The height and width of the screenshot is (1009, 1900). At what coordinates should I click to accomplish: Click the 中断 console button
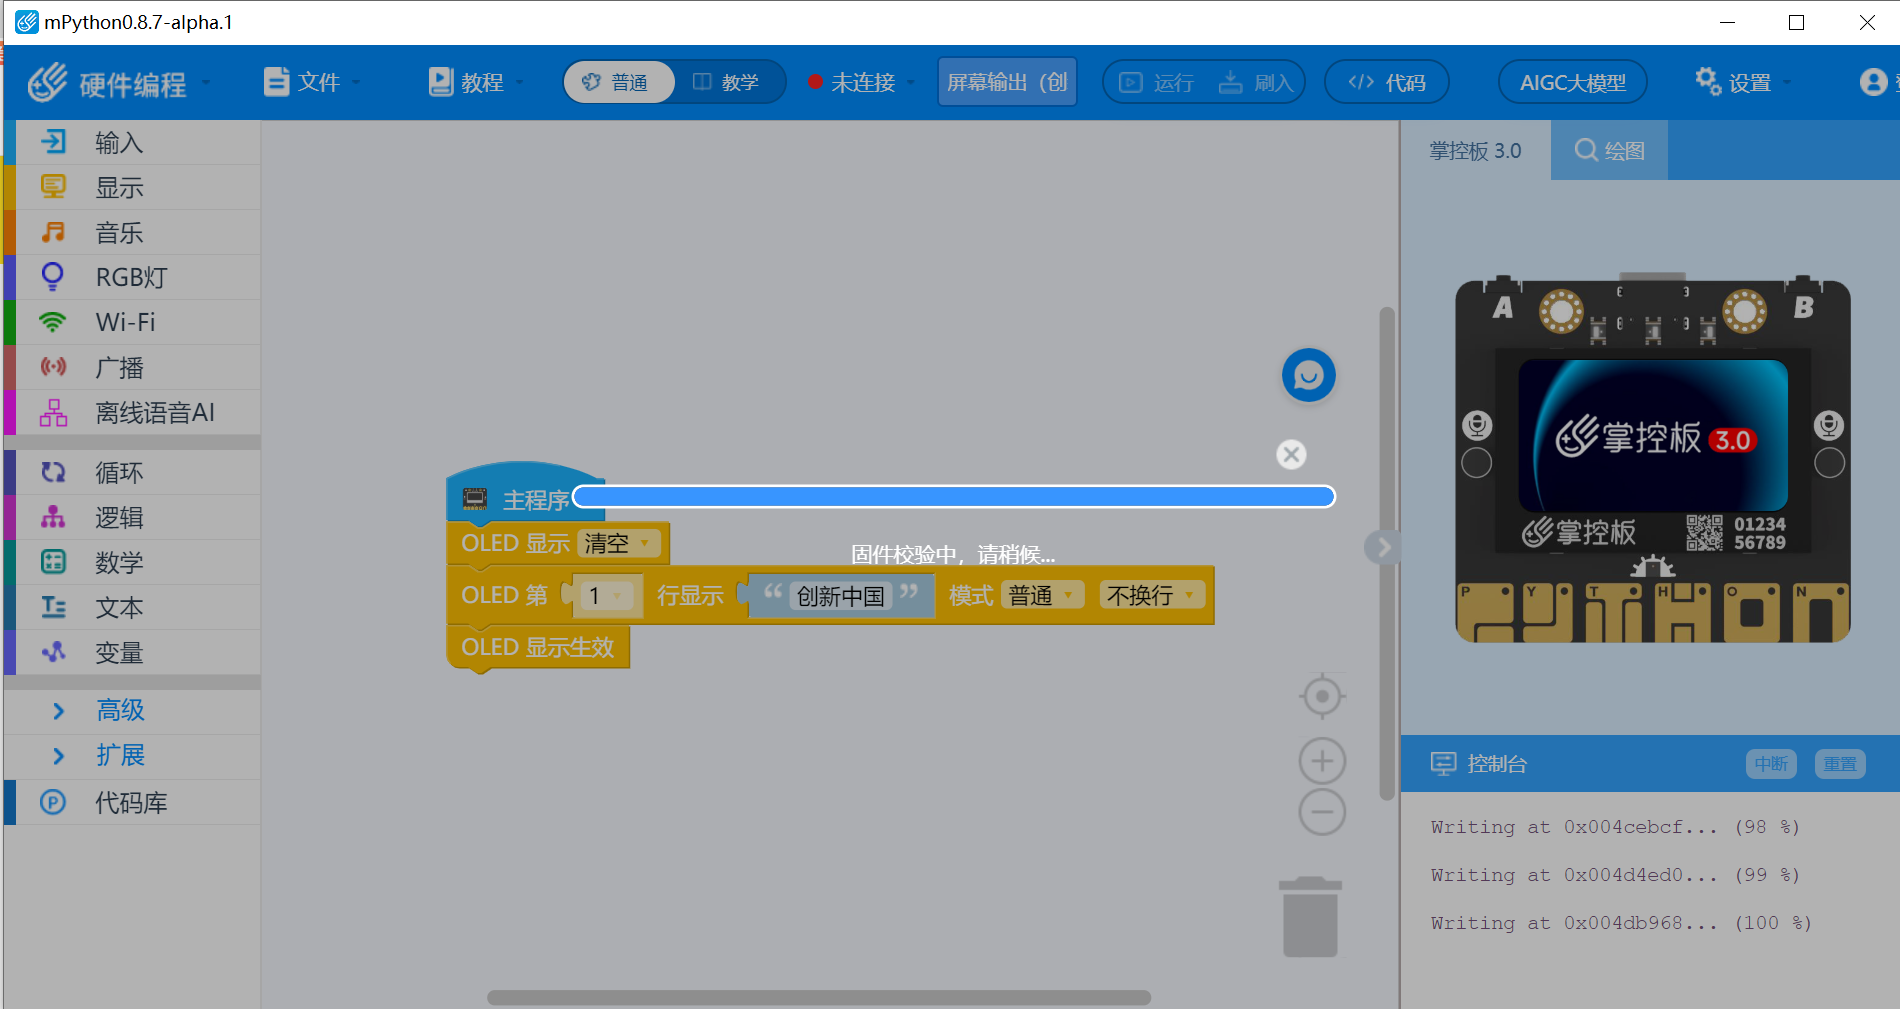pos(1771,764)
